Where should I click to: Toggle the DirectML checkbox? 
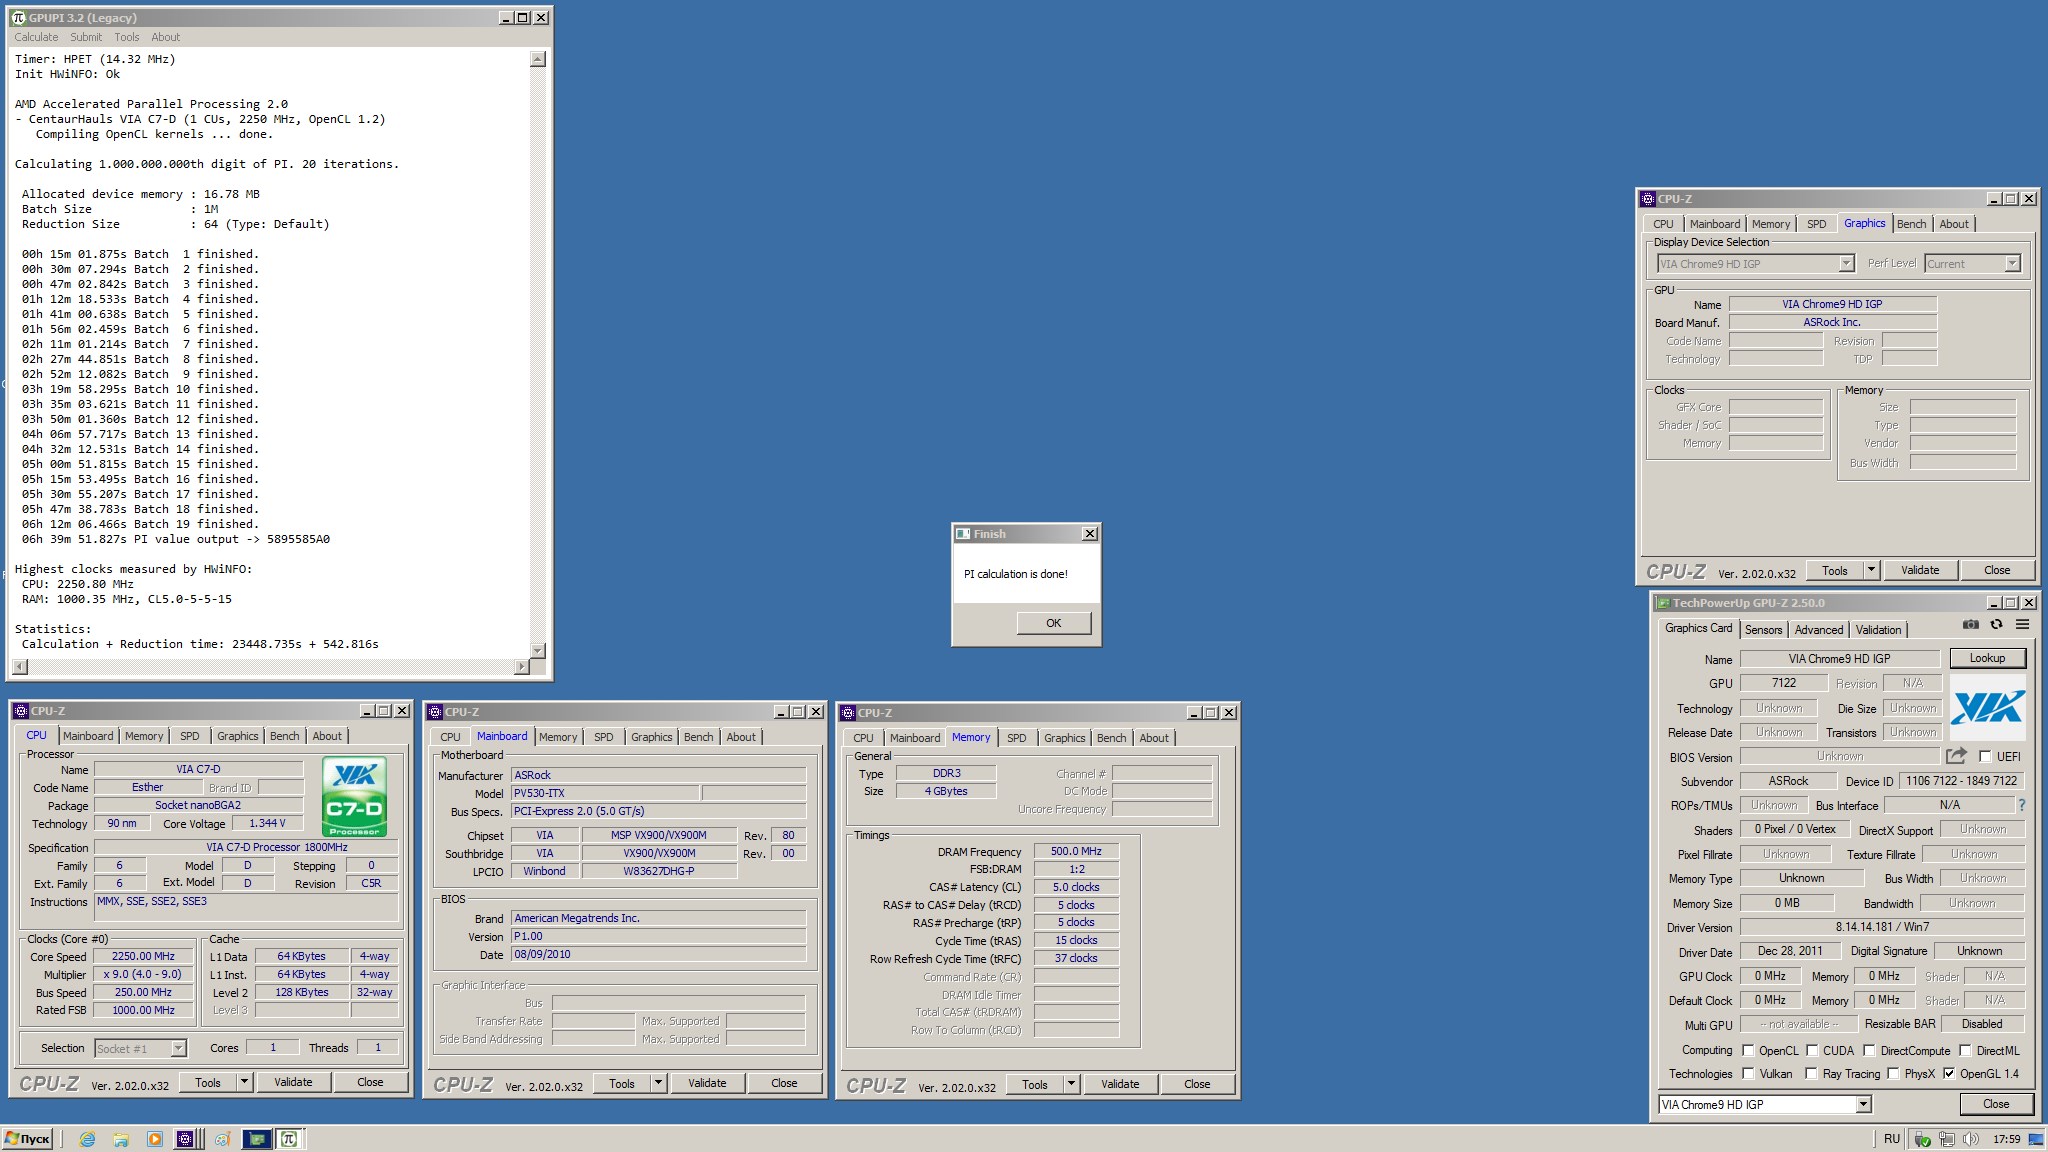pos(1965,1051)
